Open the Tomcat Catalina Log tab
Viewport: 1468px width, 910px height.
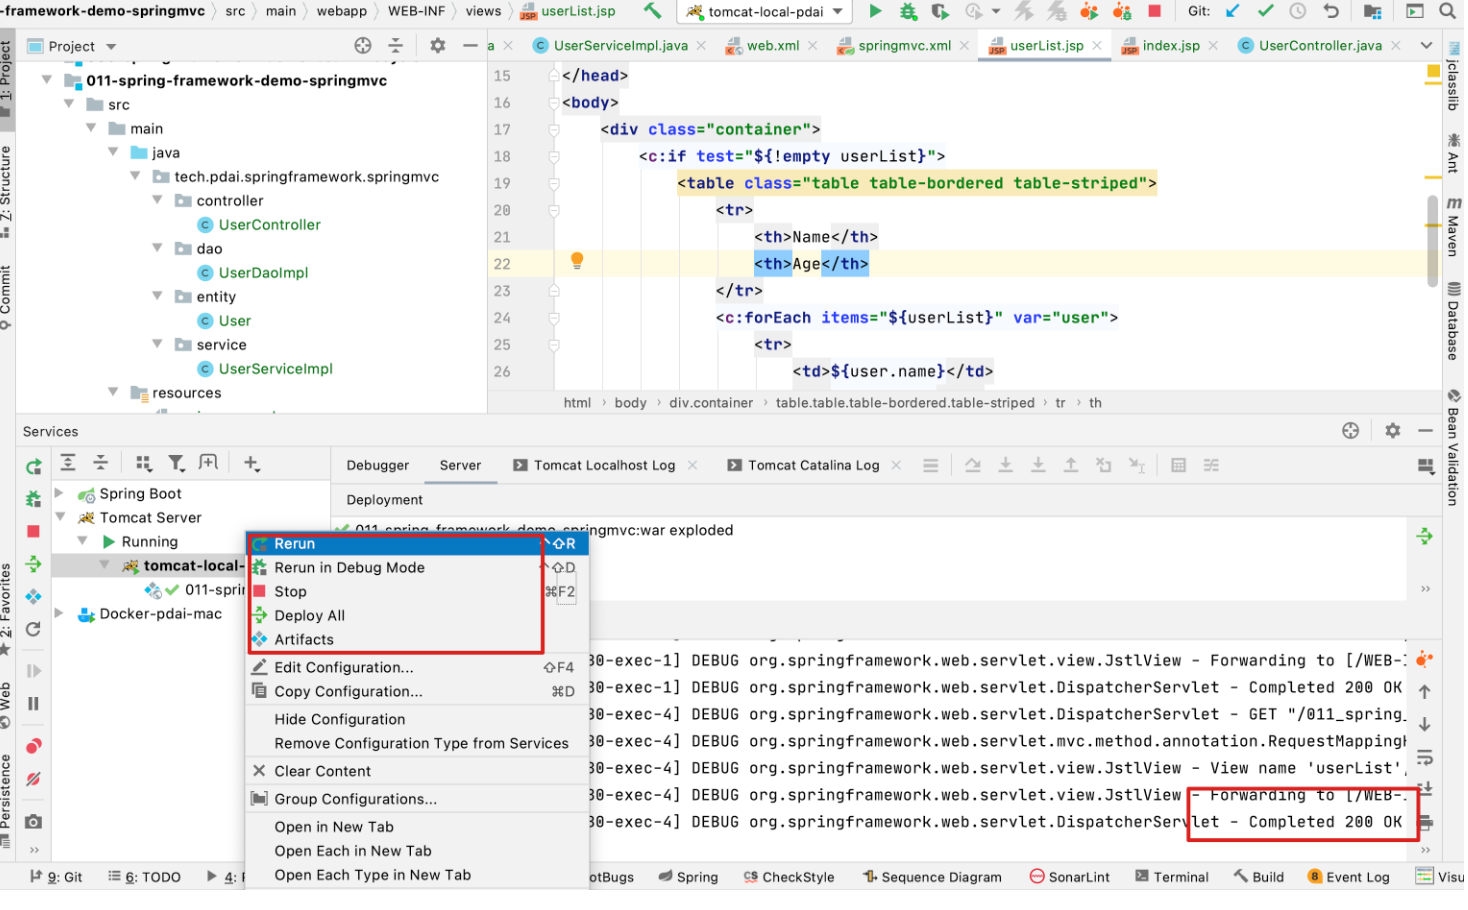coord(813,466)
